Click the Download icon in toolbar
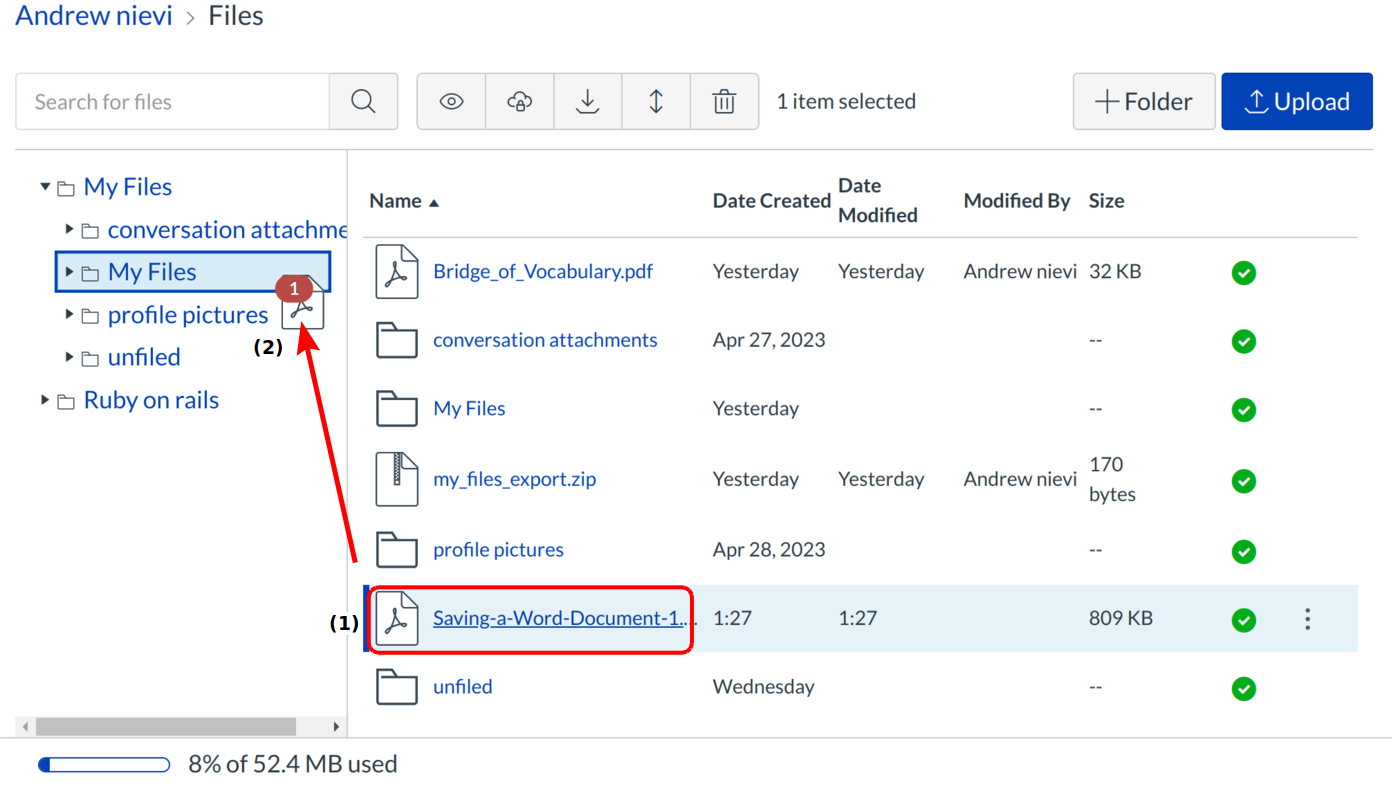The height and width of the screenshot is (807, 1400). coord(588,101)
